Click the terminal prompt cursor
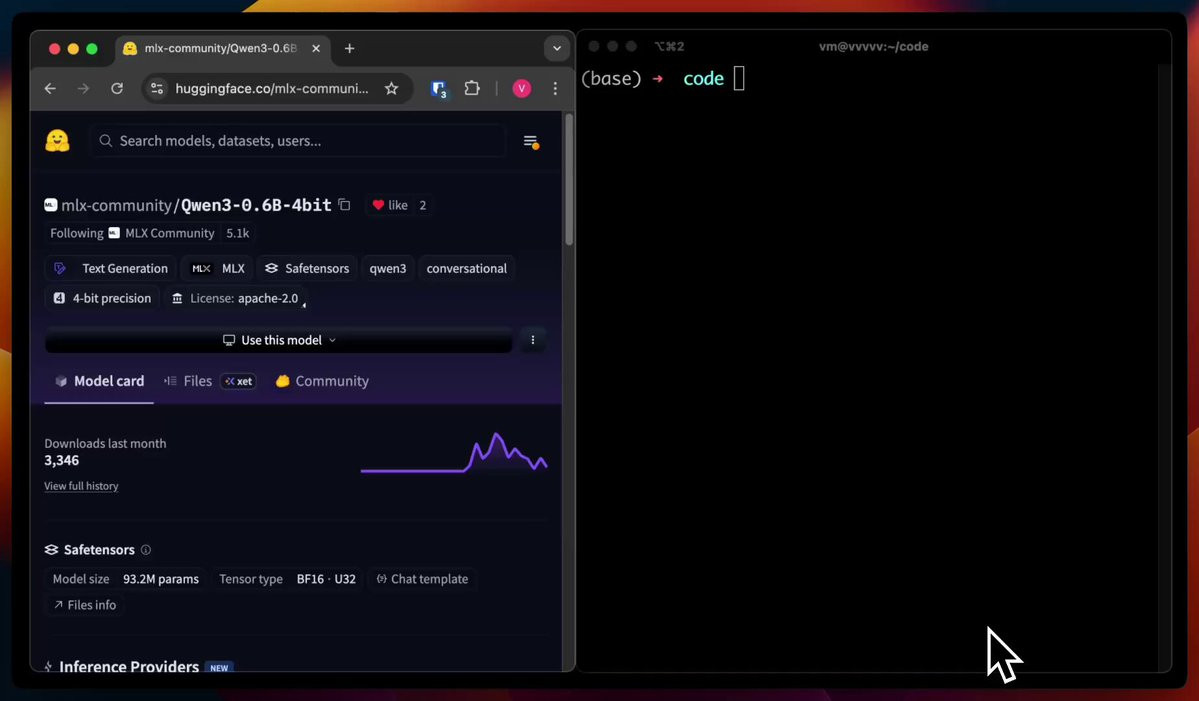Image resolution: width=1199 pixels, height=701 pixels. coord(739,78)
